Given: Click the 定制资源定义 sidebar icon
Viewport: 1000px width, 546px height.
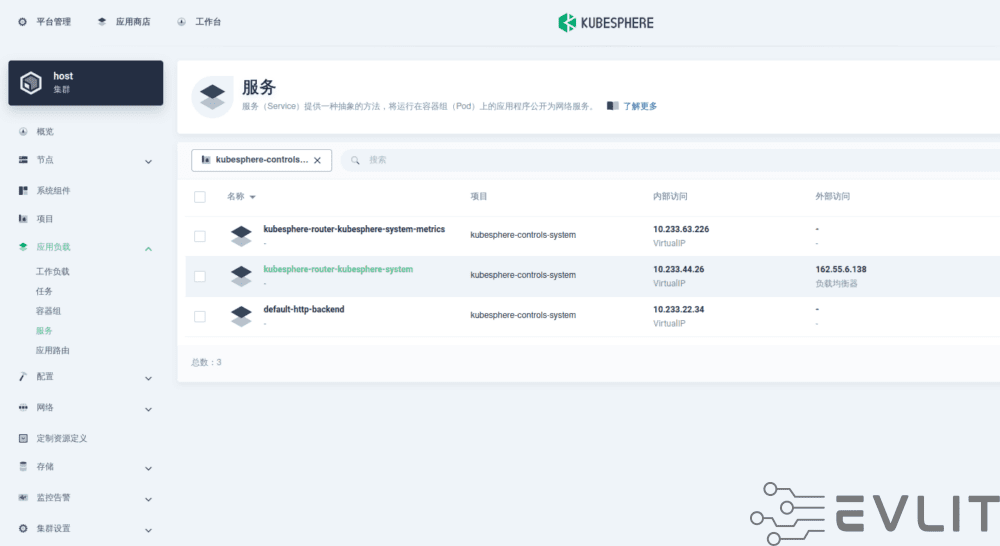Looking at the screenshot, I should click(23, 438).
